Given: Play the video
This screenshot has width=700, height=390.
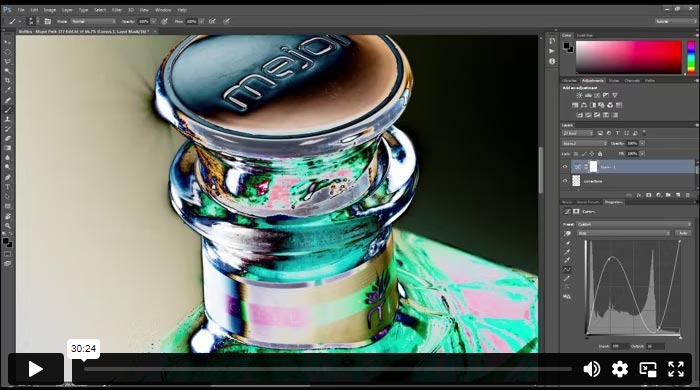Looking at the screenshot, I should click(35, 369).
